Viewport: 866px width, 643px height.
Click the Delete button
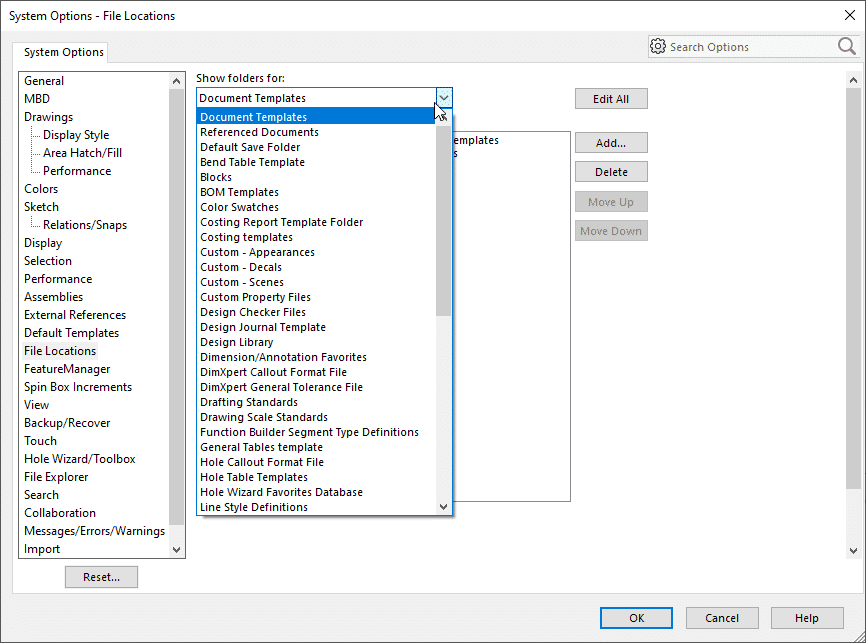[611, 172]
